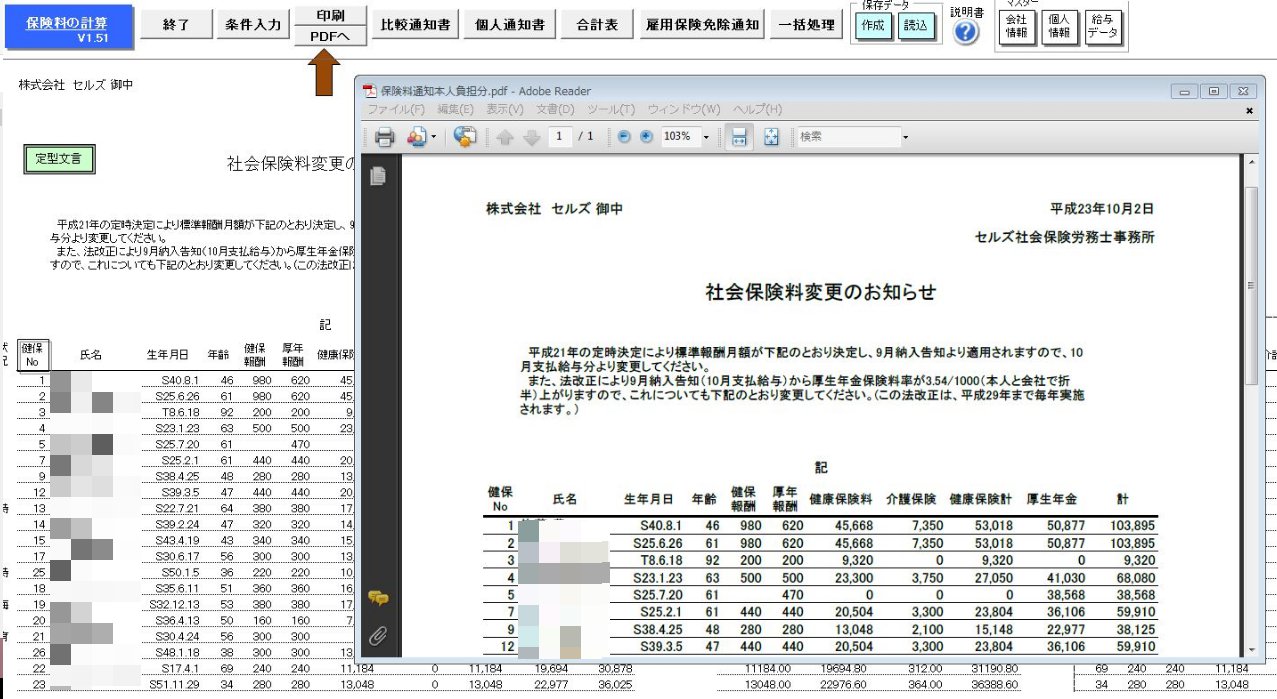1277x699 pixels.
Task: Click the collaborate/share globe icon in Reader
Action: (465, 138)
